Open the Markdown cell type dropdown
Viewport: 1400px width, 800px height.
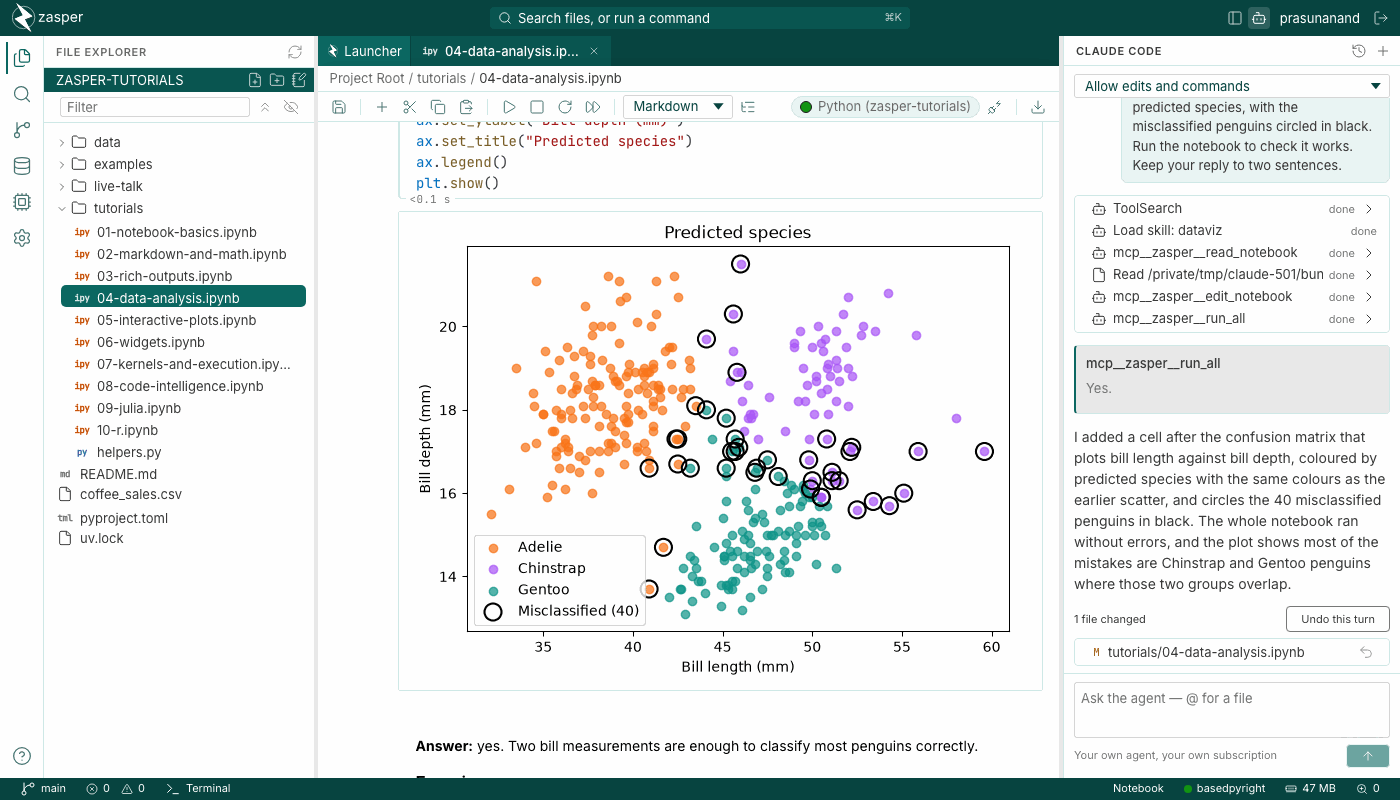point(678,107)
